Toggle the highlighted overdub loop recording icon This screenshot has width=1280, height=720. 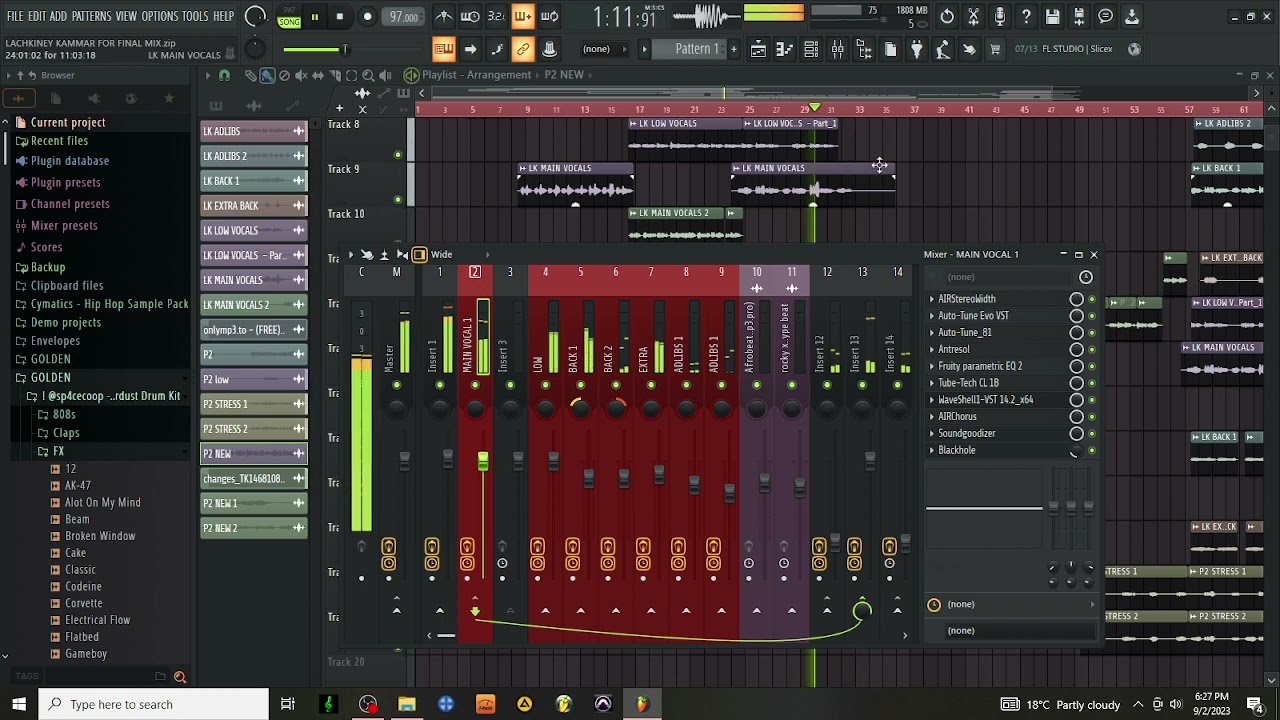[x=522, y=16]
